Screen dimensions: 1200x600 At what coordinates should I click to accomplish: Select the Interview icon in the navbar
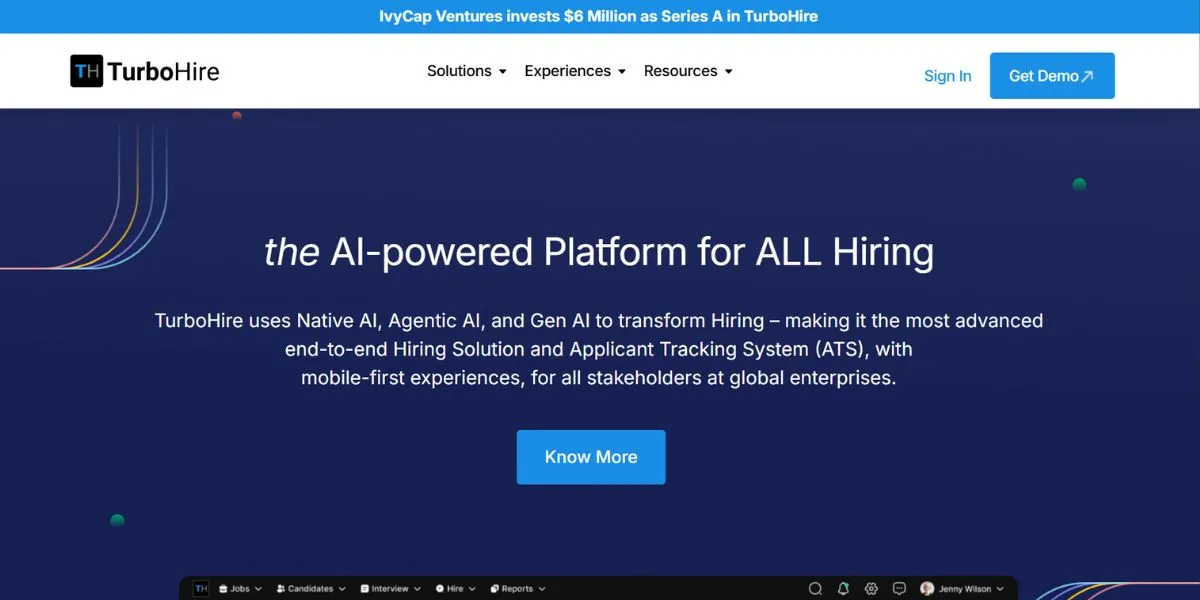coord(363,588)
